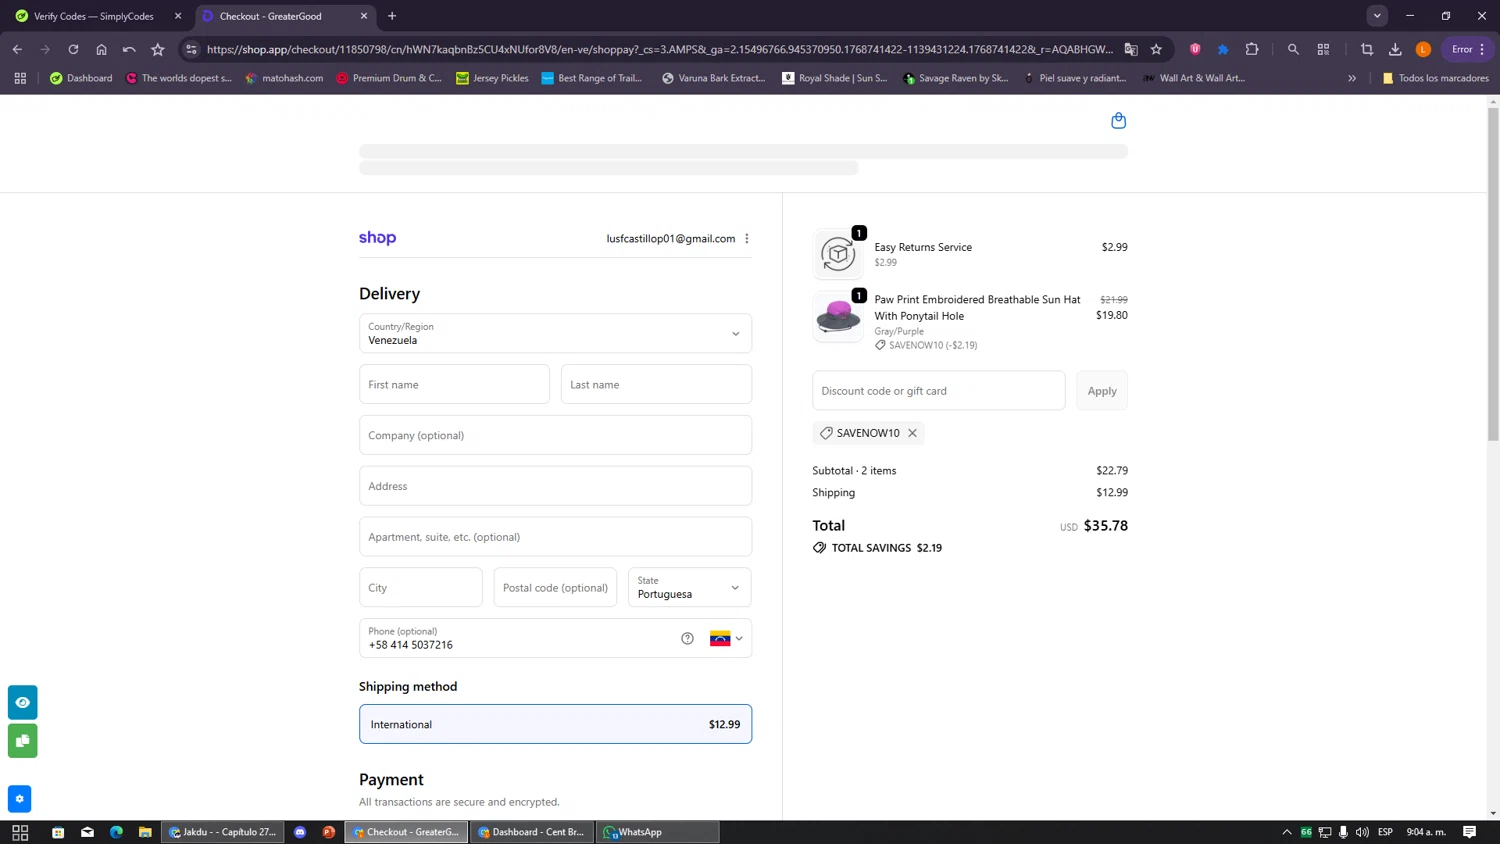Click the translate page icon in address bar
The width and height of the screenshot is (1500, 844).
[1131, 49]
